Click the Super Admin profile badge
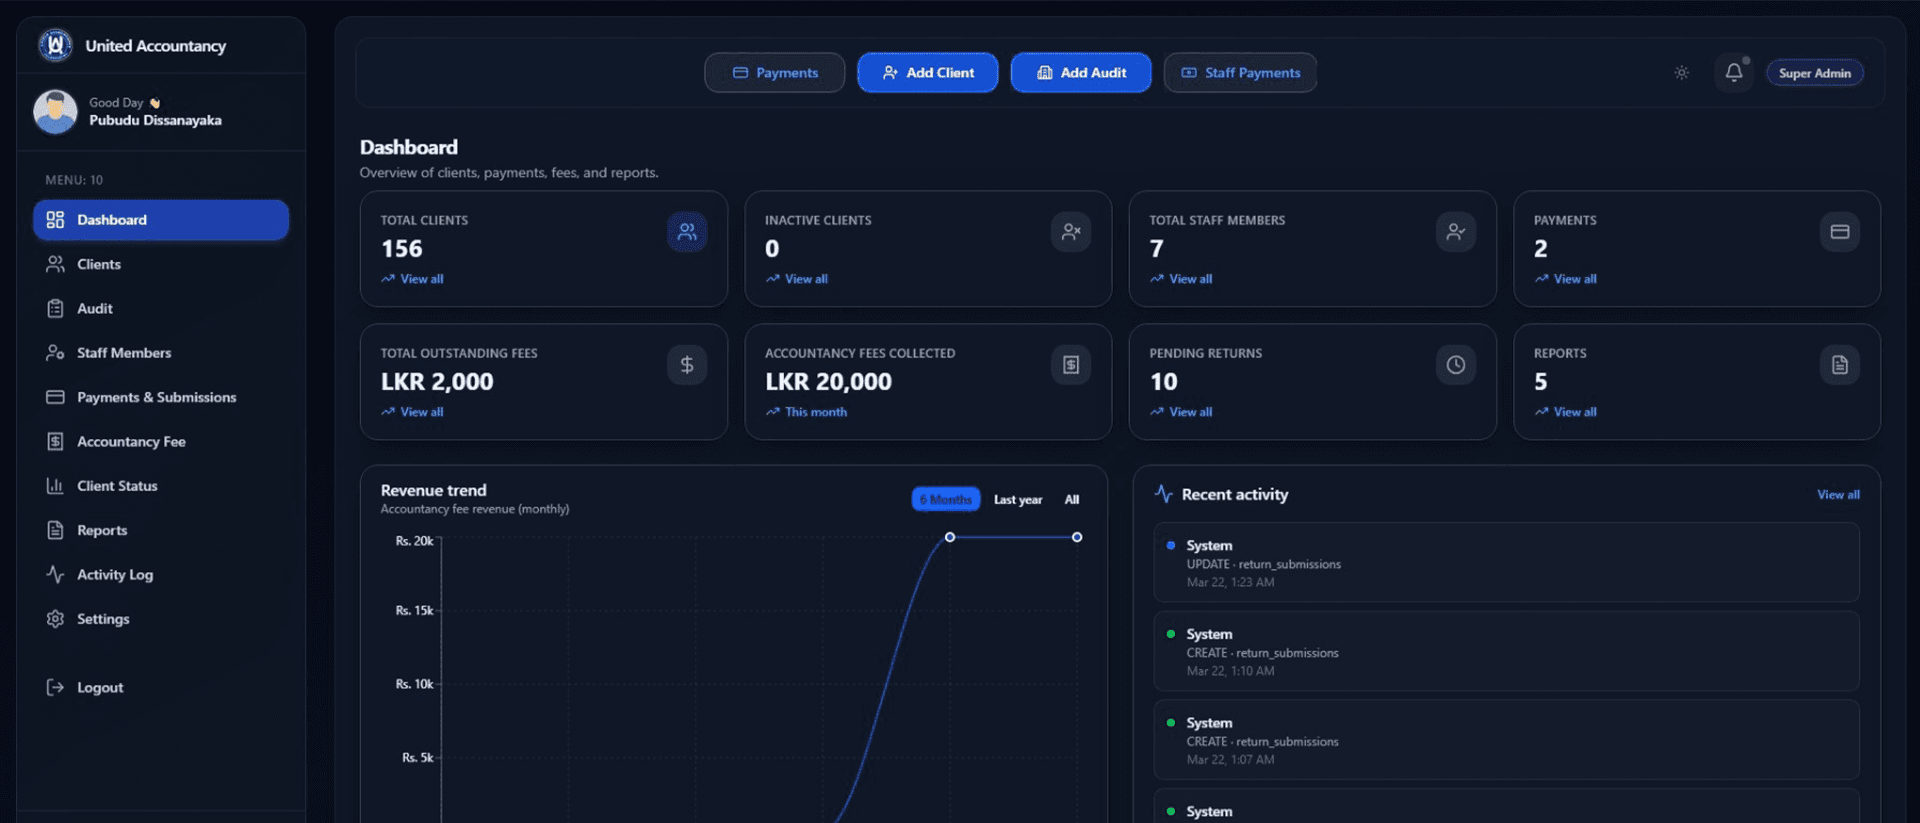Screen dimensions: 1920x823 pos(1814,73)
